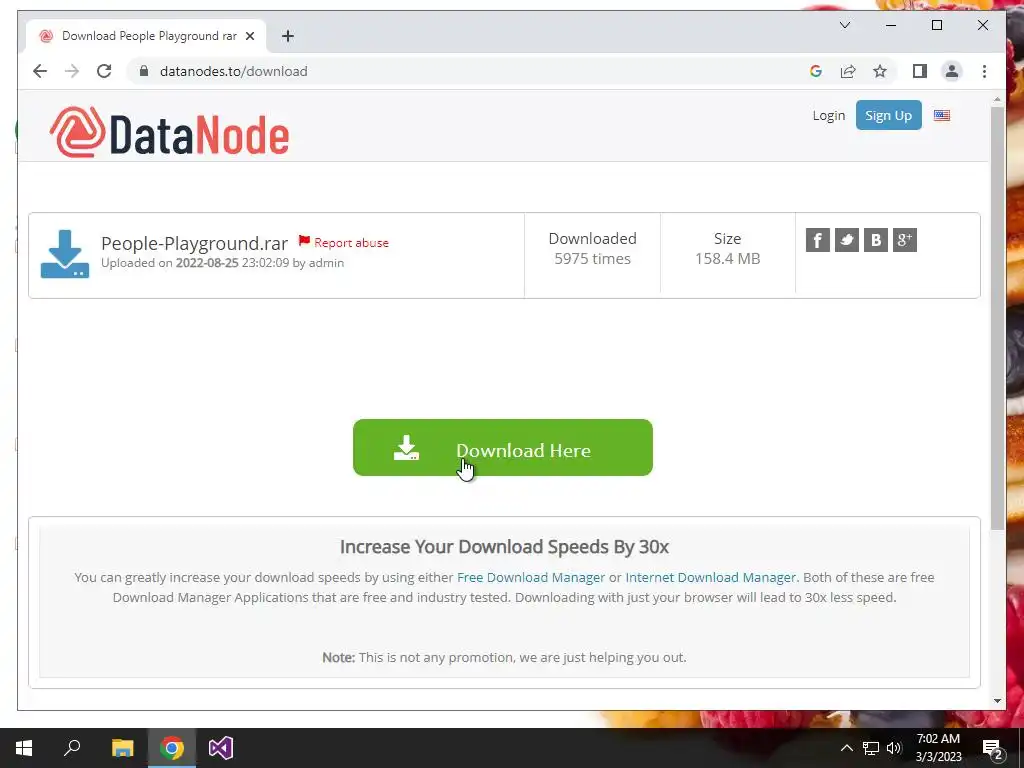
Task: Open Windows taskbar search
Action: pyautogui.click(x=72, y=748)
